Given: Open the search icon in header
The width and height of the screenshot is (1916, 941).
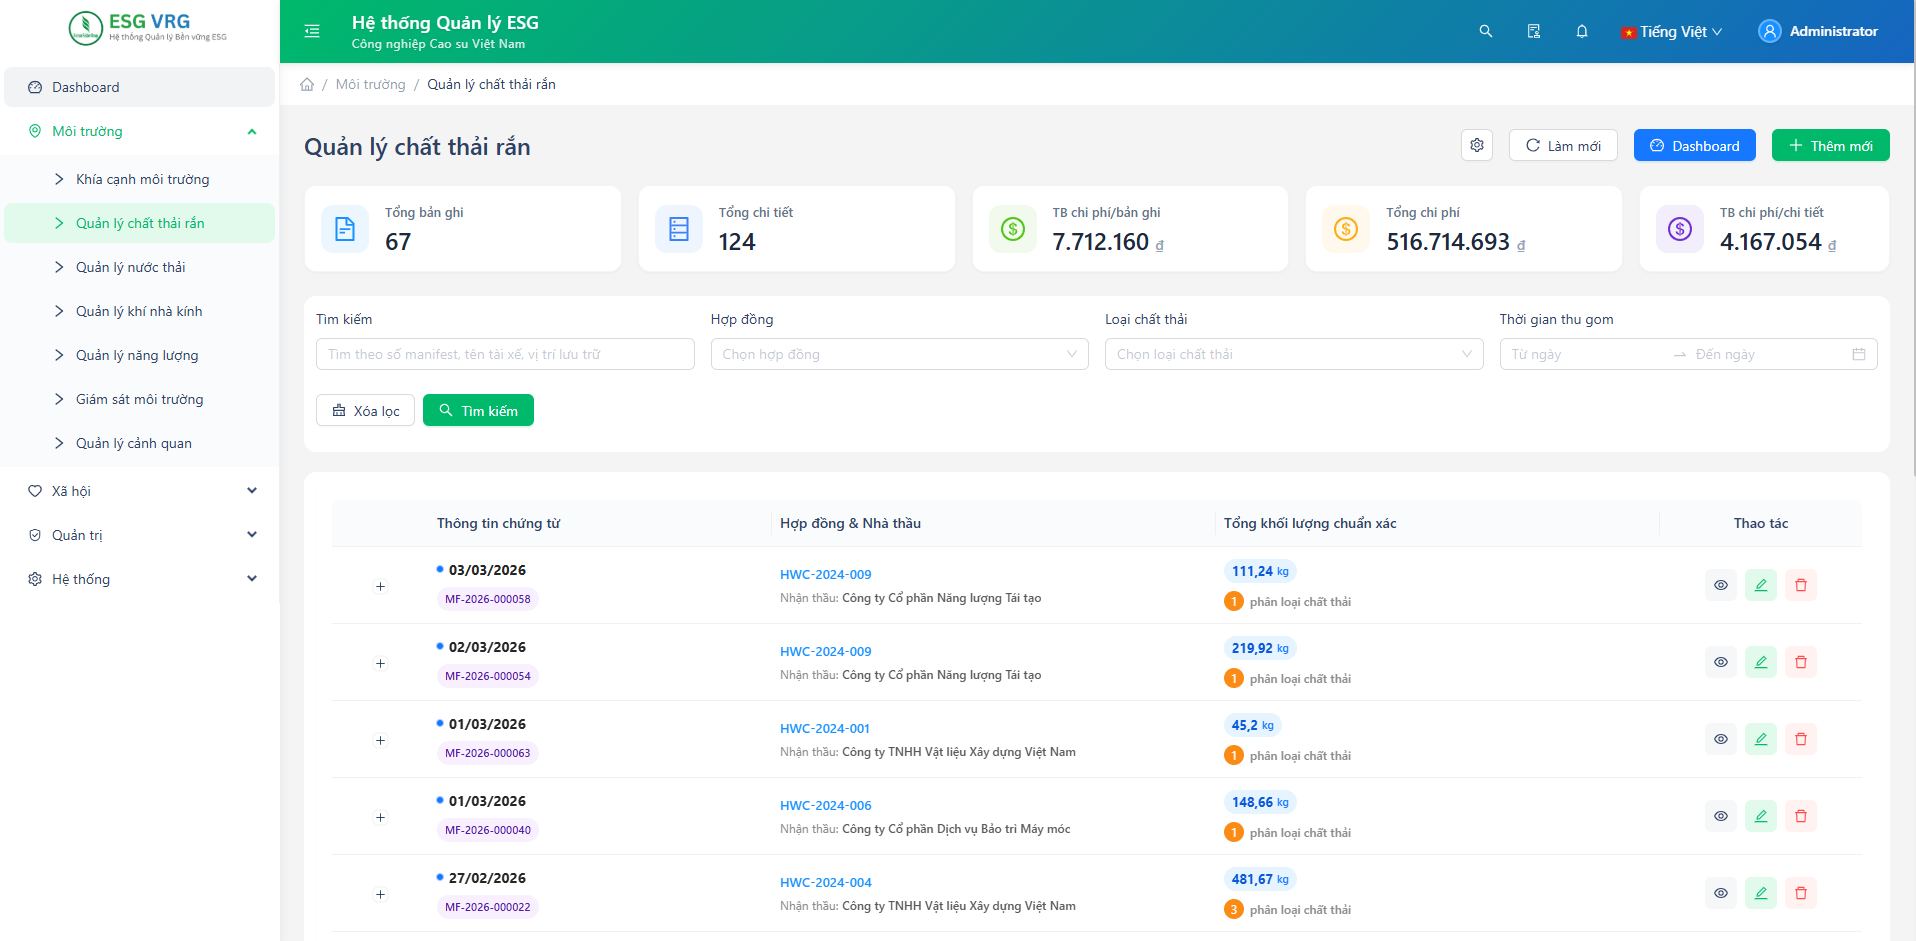Looking at the screenshot, I should pyautogui.click(x=1486, y=31).
